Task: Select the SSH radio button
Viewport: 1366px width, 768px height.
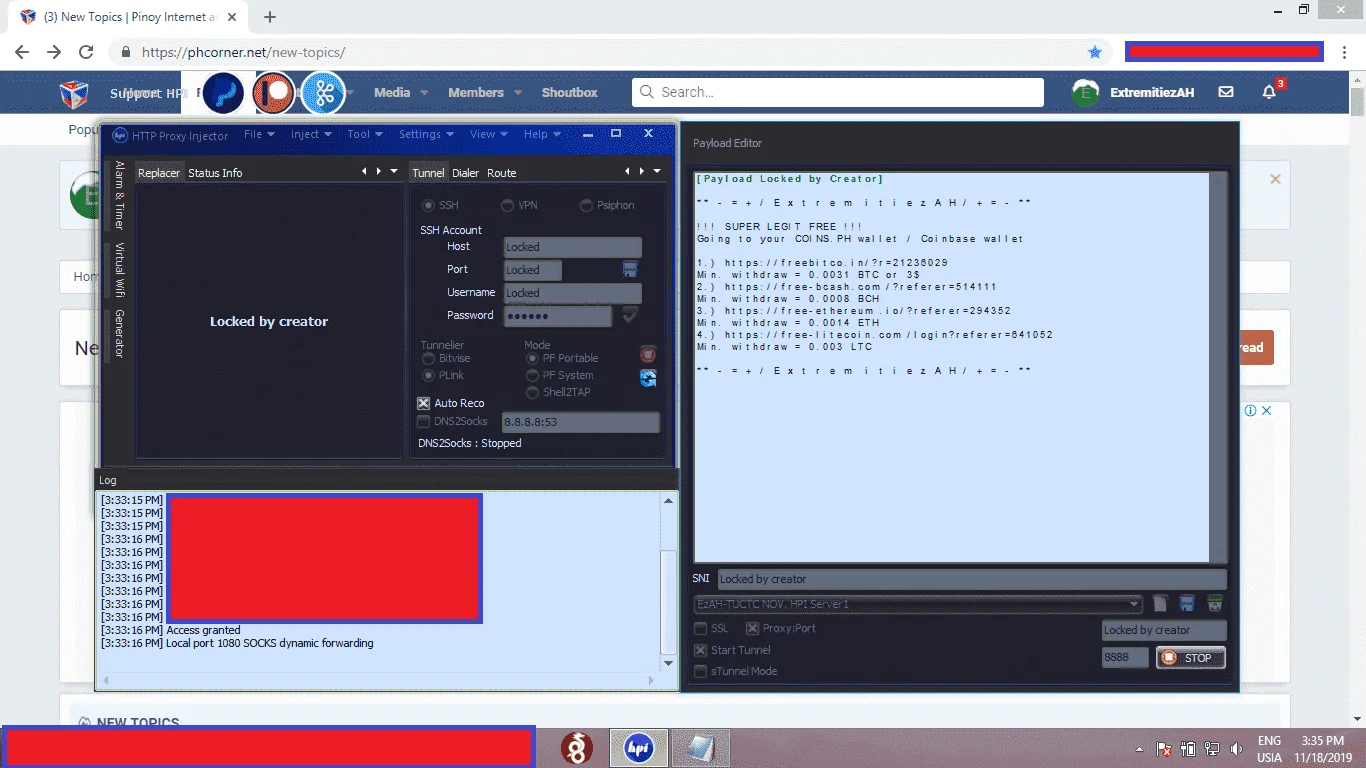Action: click(428, 205)
